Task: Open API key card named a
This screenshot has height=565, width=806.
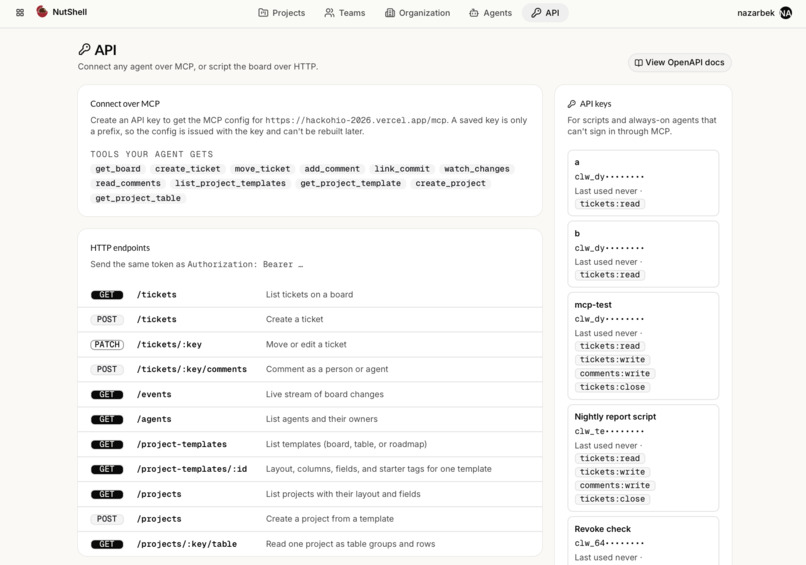Action: coord(643,183)
